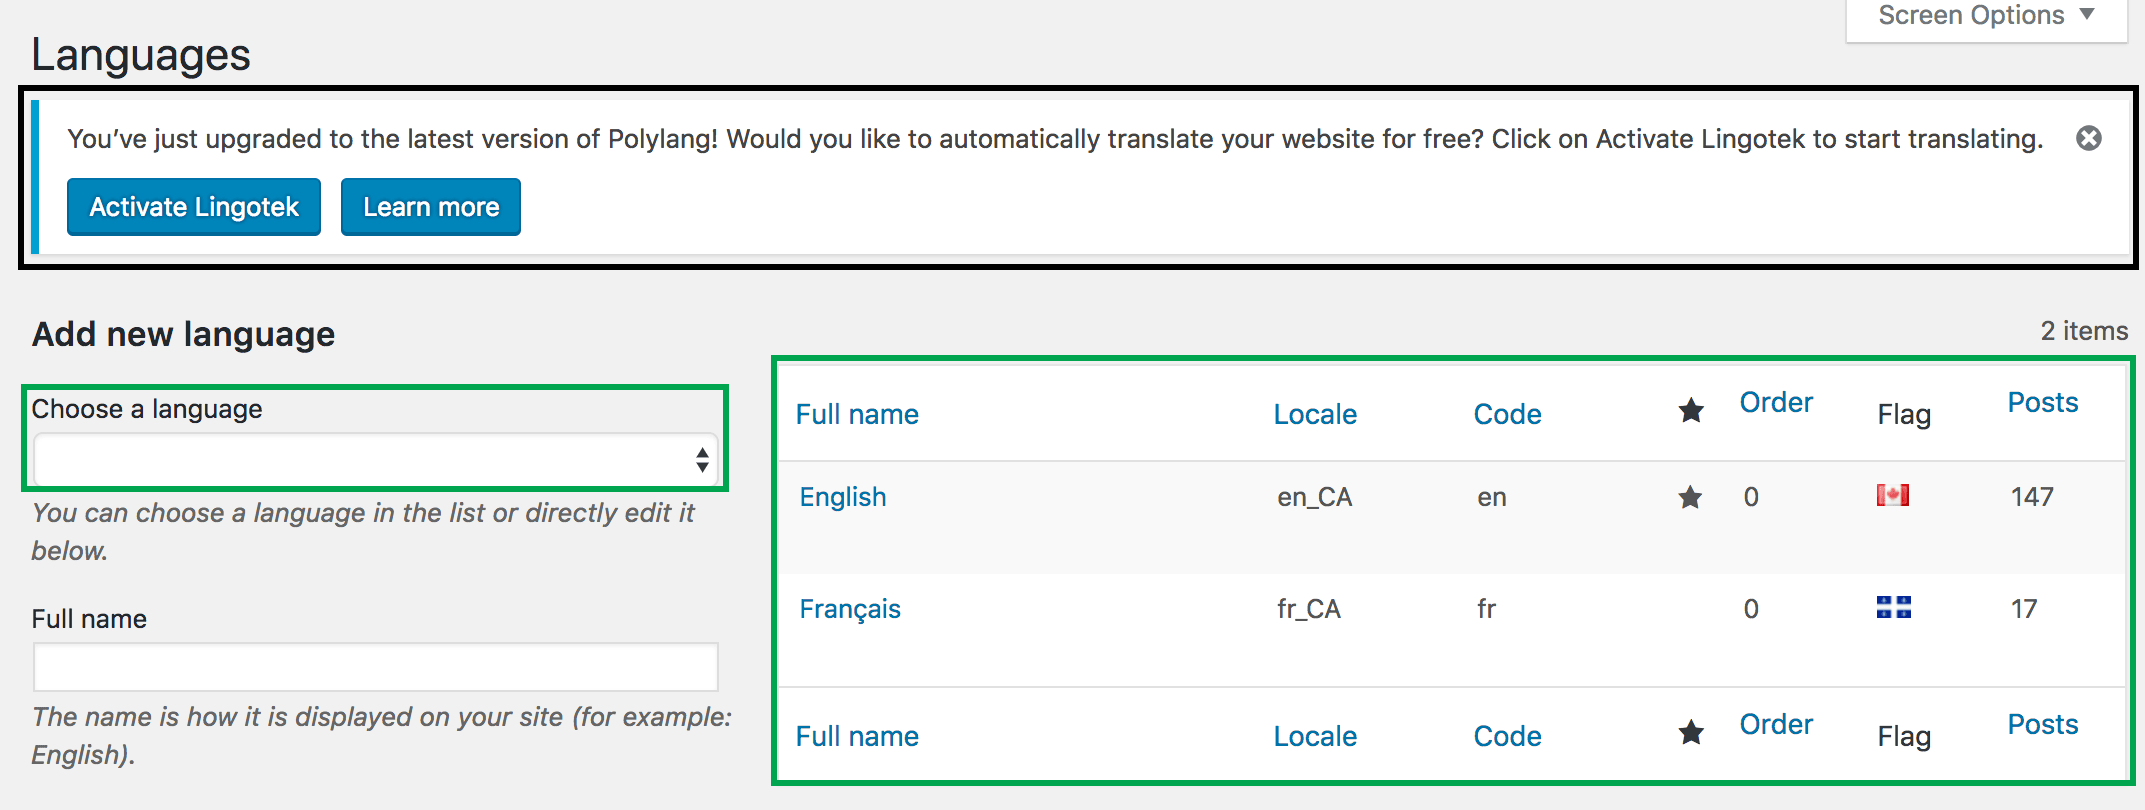Click the 17 posts count
This screenshot has height=810, width=2145.
[x=2024, y=609]
